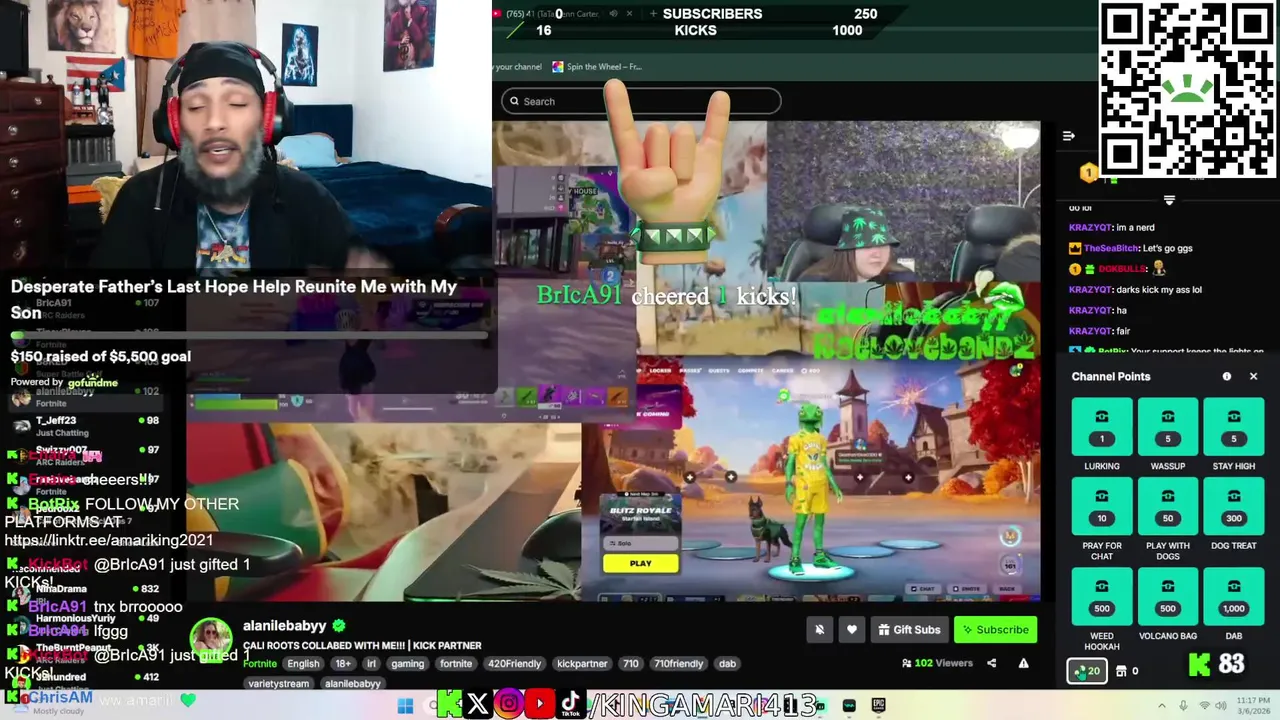The image size is (1280, 720).
Task: Click the alanilebabyy profile avatar
Action: point(211,640)
